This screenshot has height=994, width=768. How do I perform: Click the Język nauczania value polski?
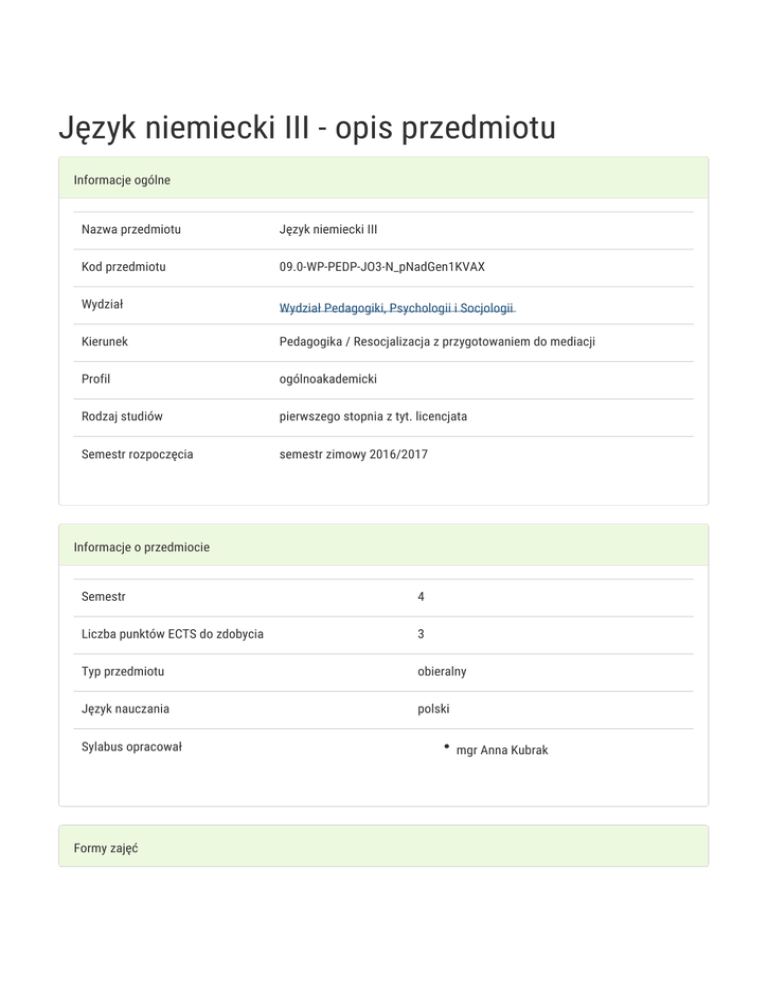(434, 709)
